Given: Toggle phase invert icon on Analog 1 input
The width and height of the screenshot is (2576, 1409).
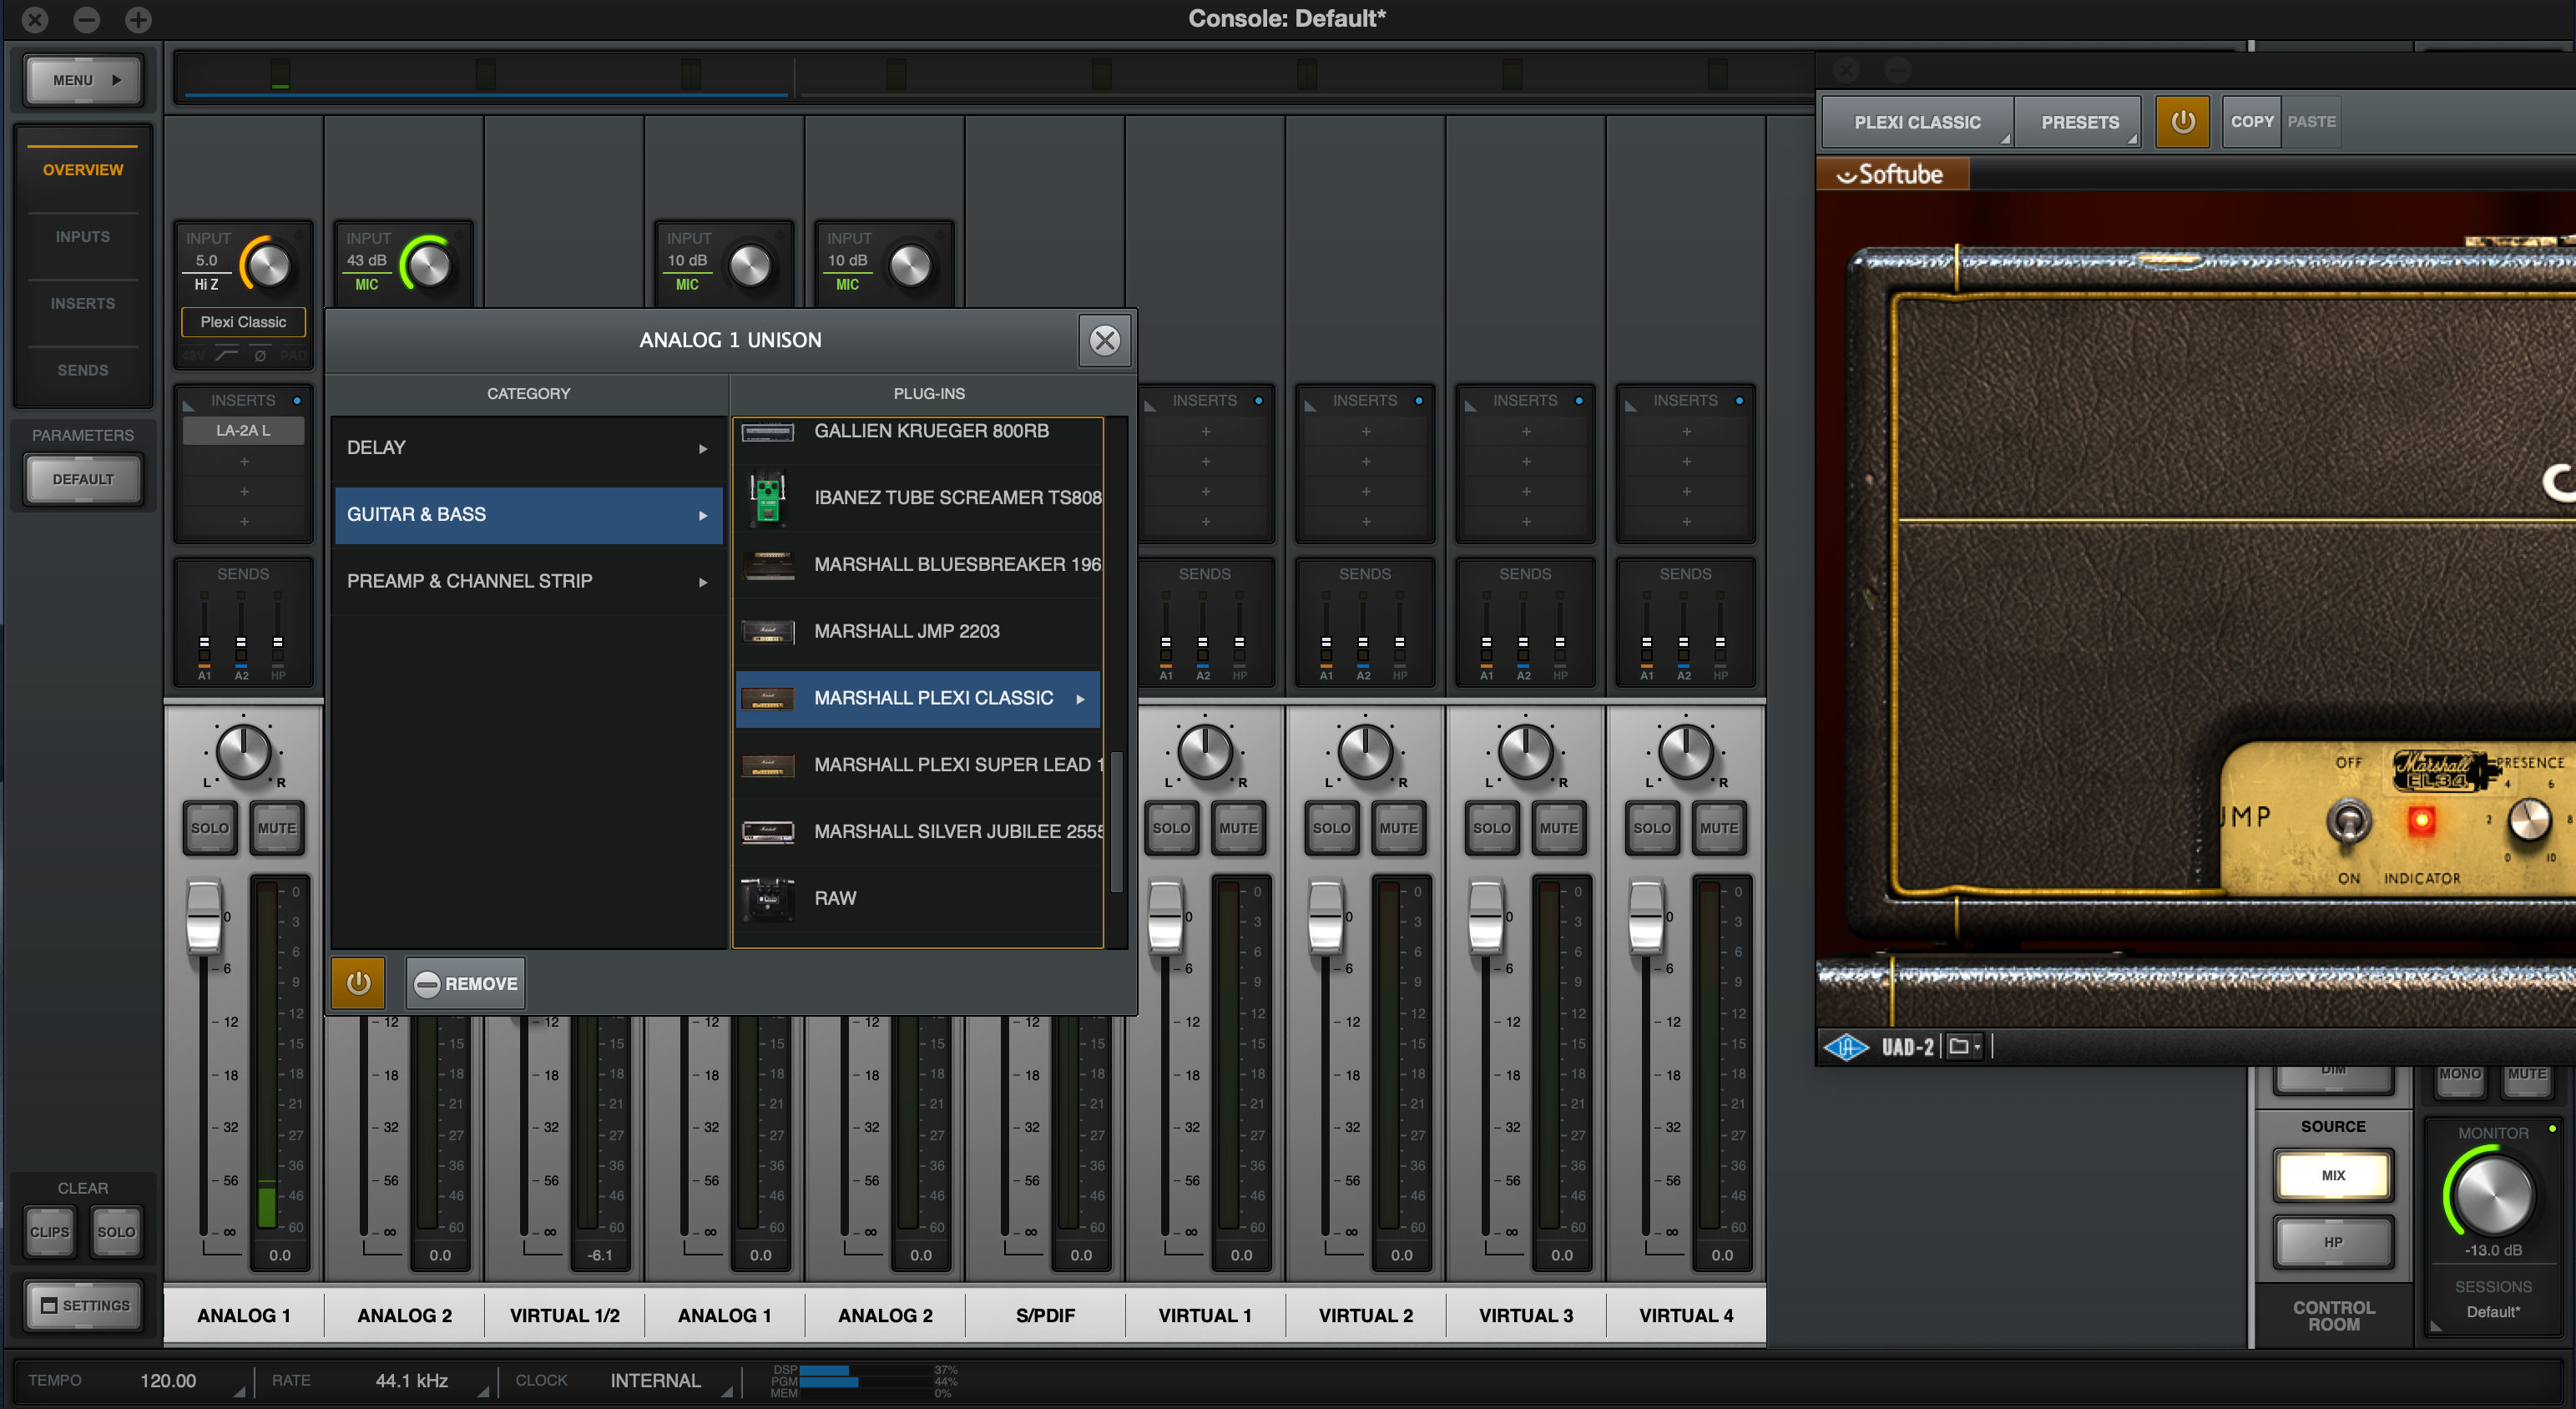Looking at the screenshot, I should pos(260,355).
